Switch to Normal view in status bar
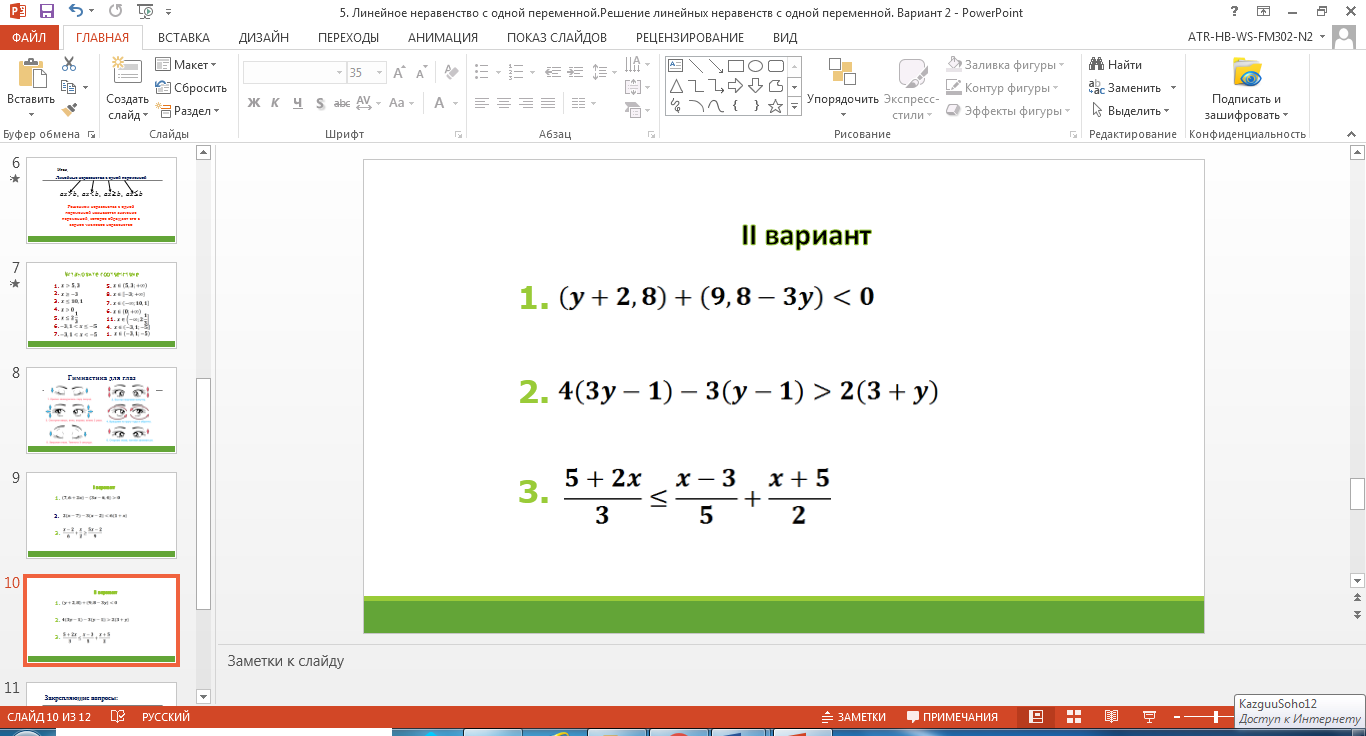Viewport: 1366px width, 736px height. (x=1037, y=717)
